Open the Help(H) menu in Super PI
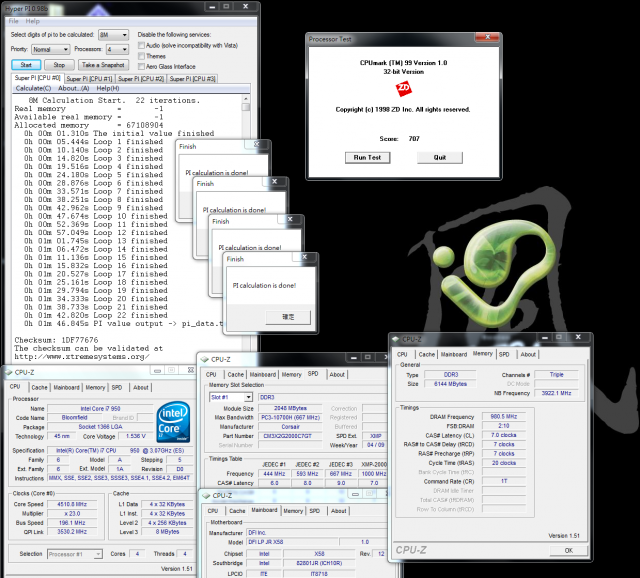This screenshot has width=640, height=578. [108, 89]
